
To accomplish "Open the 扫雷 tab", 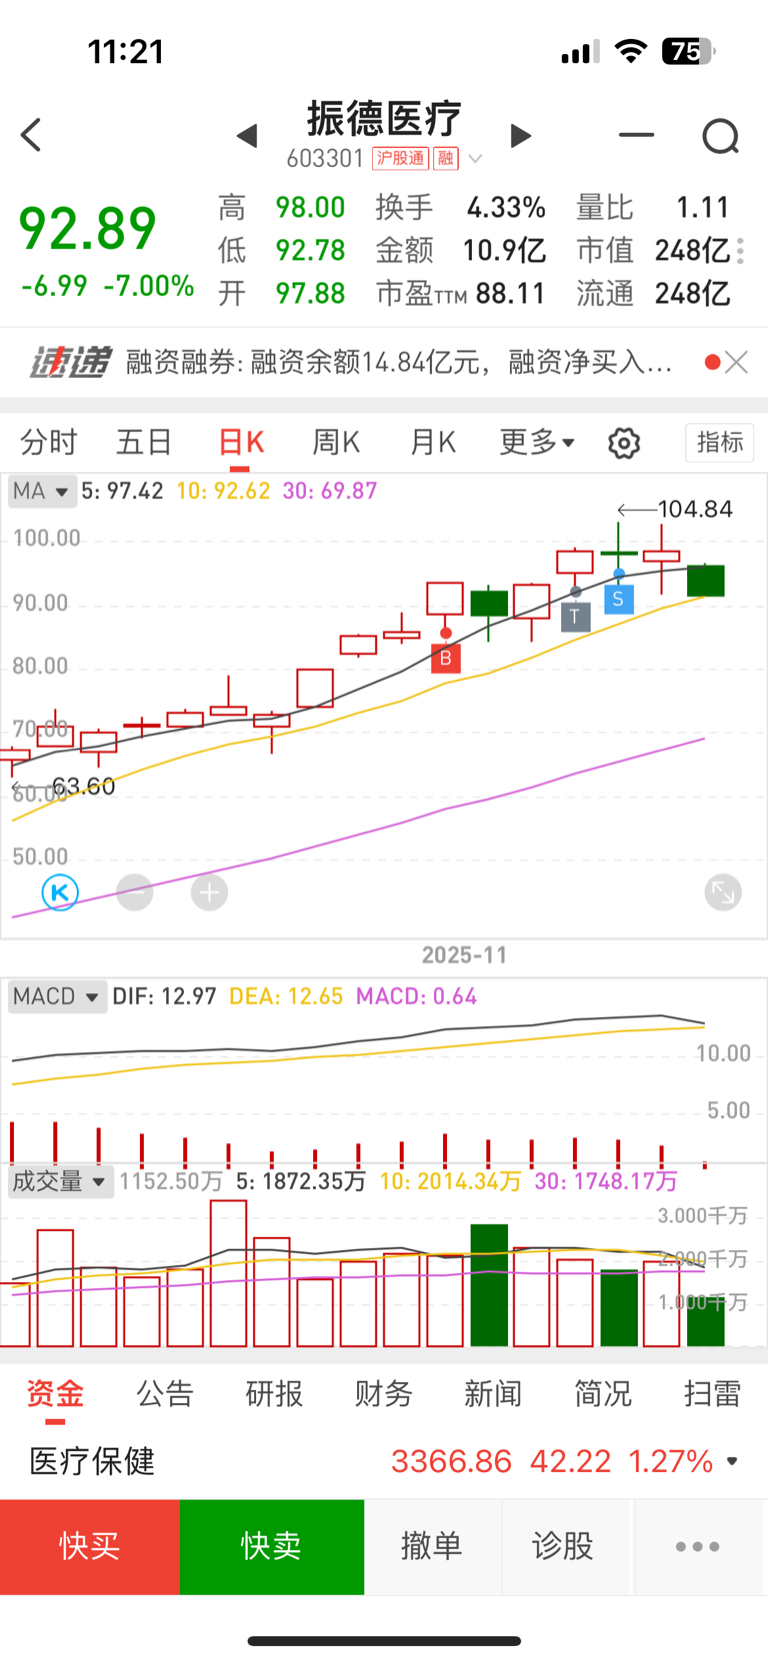I will point(712,1393).
